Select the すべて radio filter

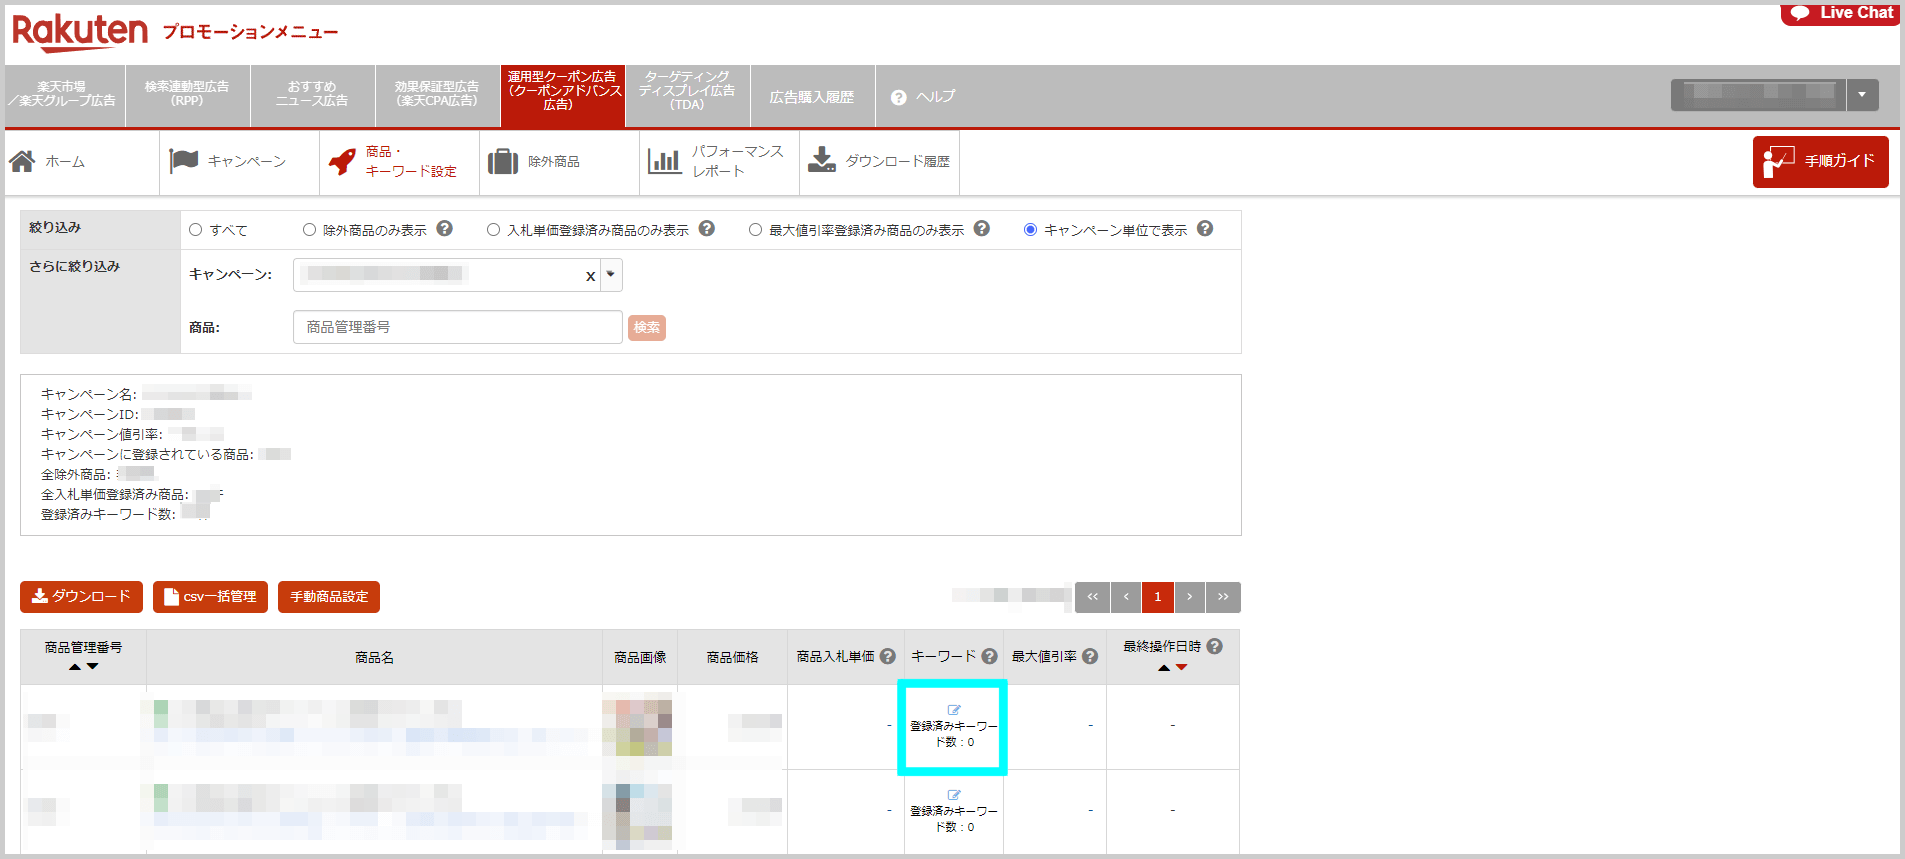pyautogui.click(x=196, y=230)
